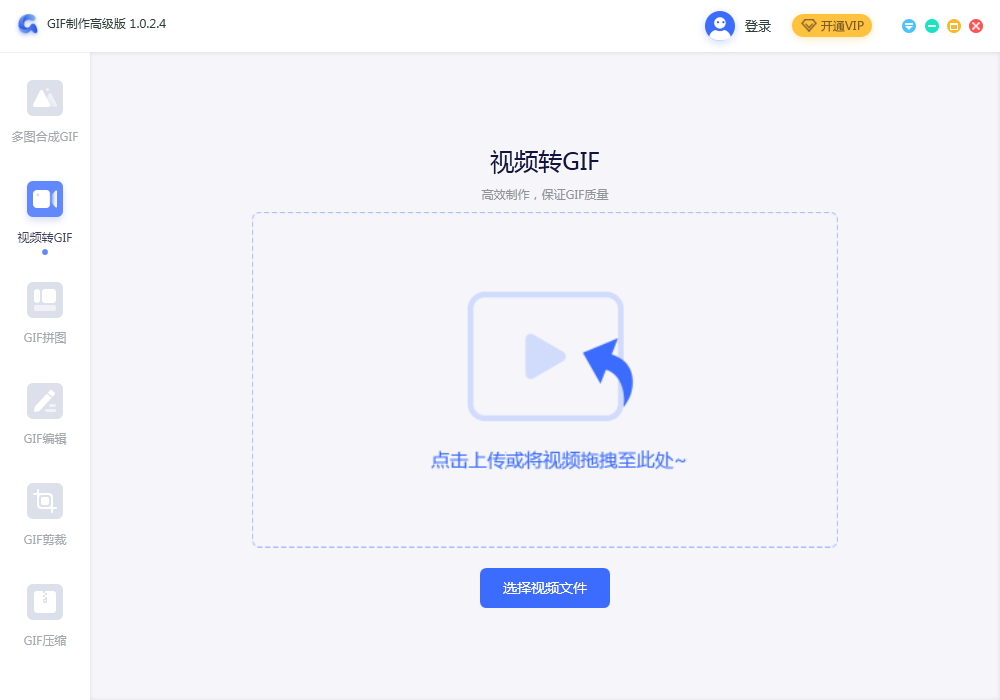
Task: Click the 开通VIP button
Action: coord(832,26)
